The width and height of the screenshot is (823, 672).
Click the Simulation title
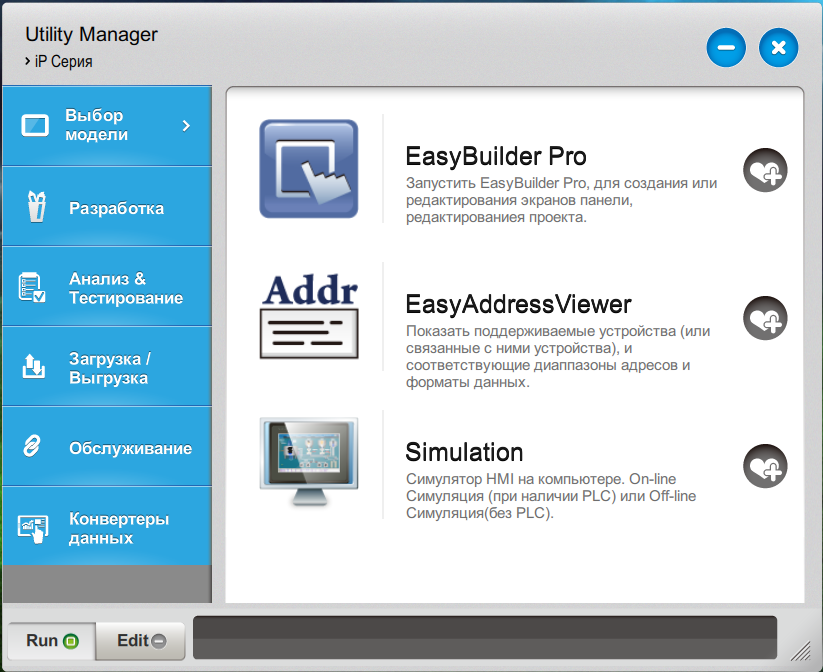[464, 452]
